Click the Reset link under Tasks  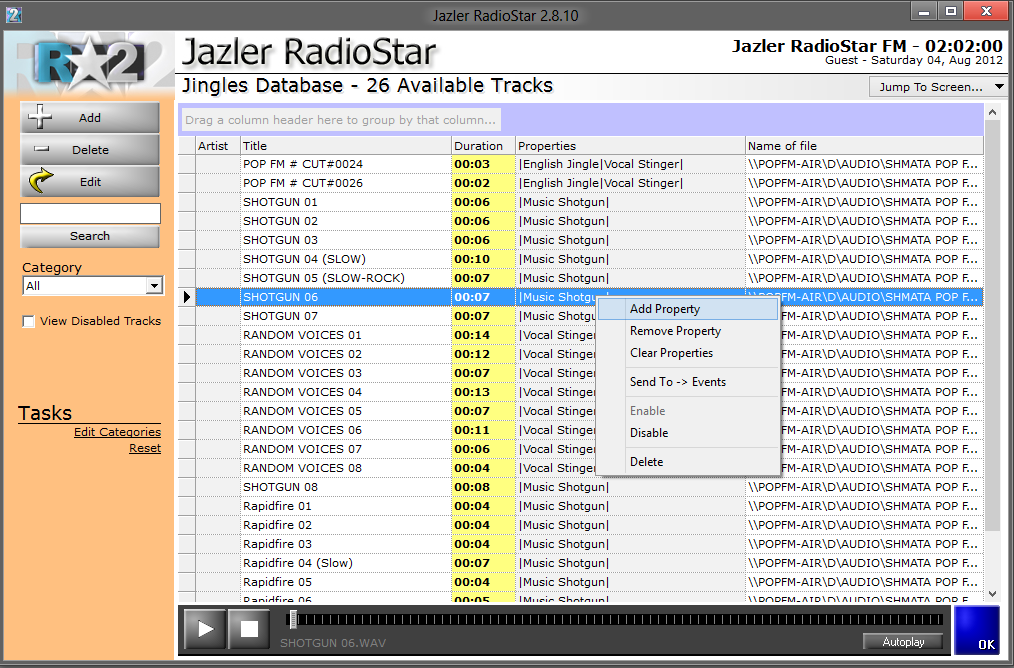click(x=145, y=448)
